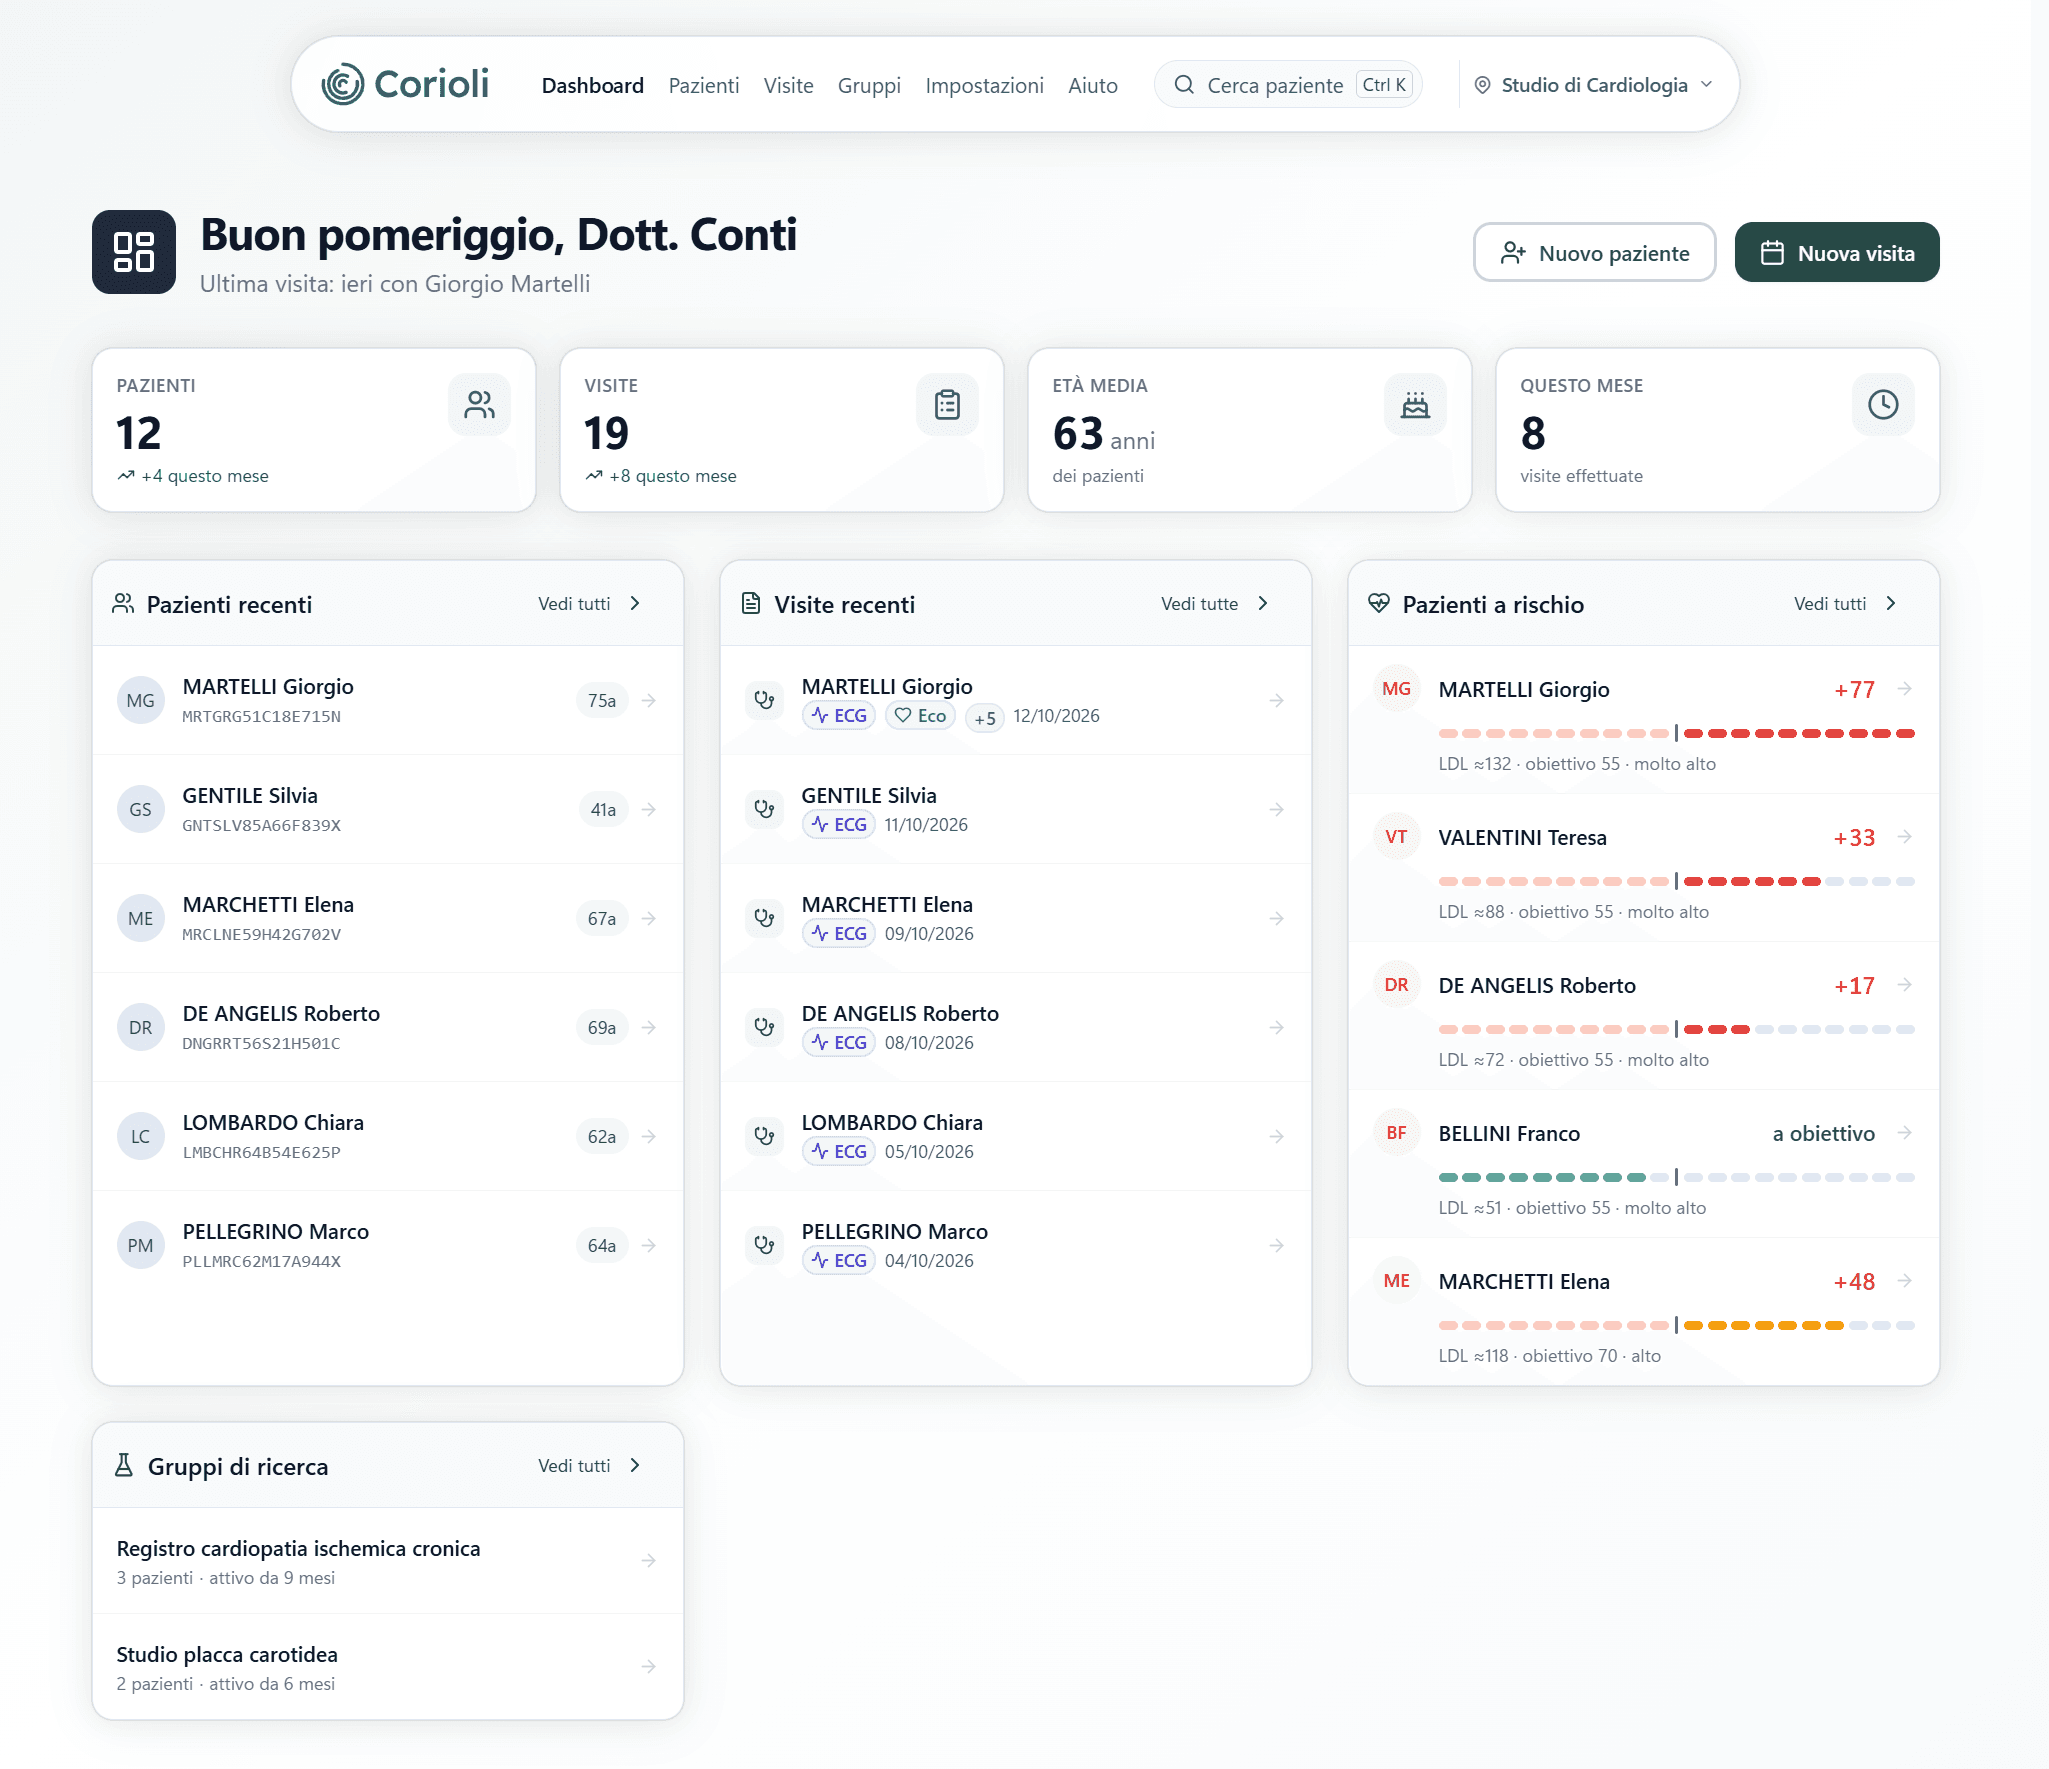This screenshot has width=2049, height=1769.
Task: Click the document icon in Visite recenti header
Action: (751, 603)
